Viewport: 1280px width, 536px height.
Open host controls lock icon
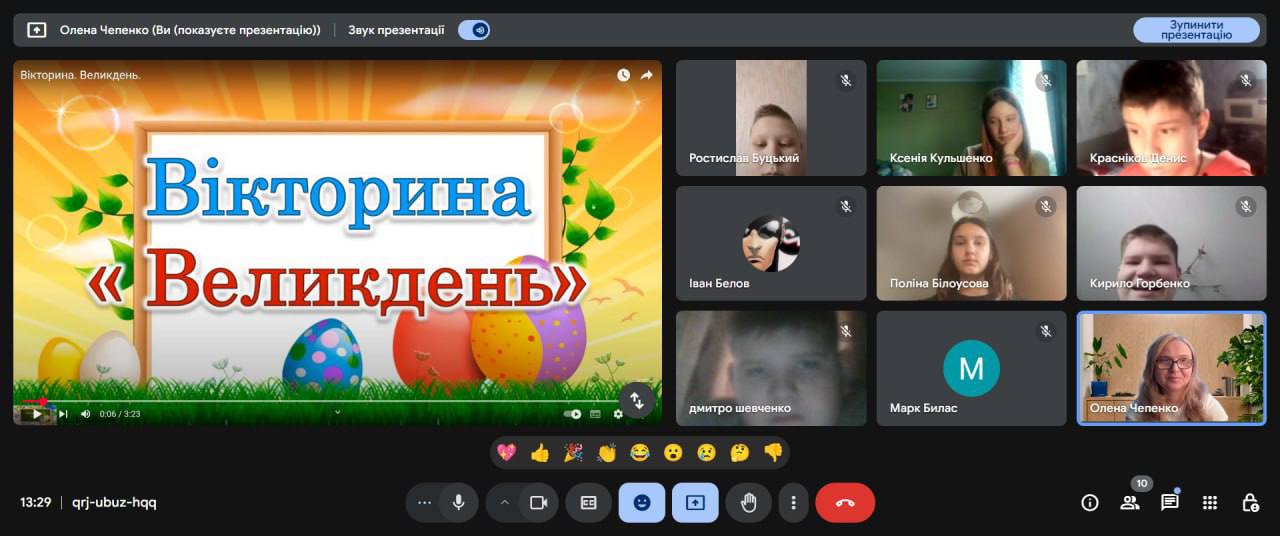point(1250,503)
